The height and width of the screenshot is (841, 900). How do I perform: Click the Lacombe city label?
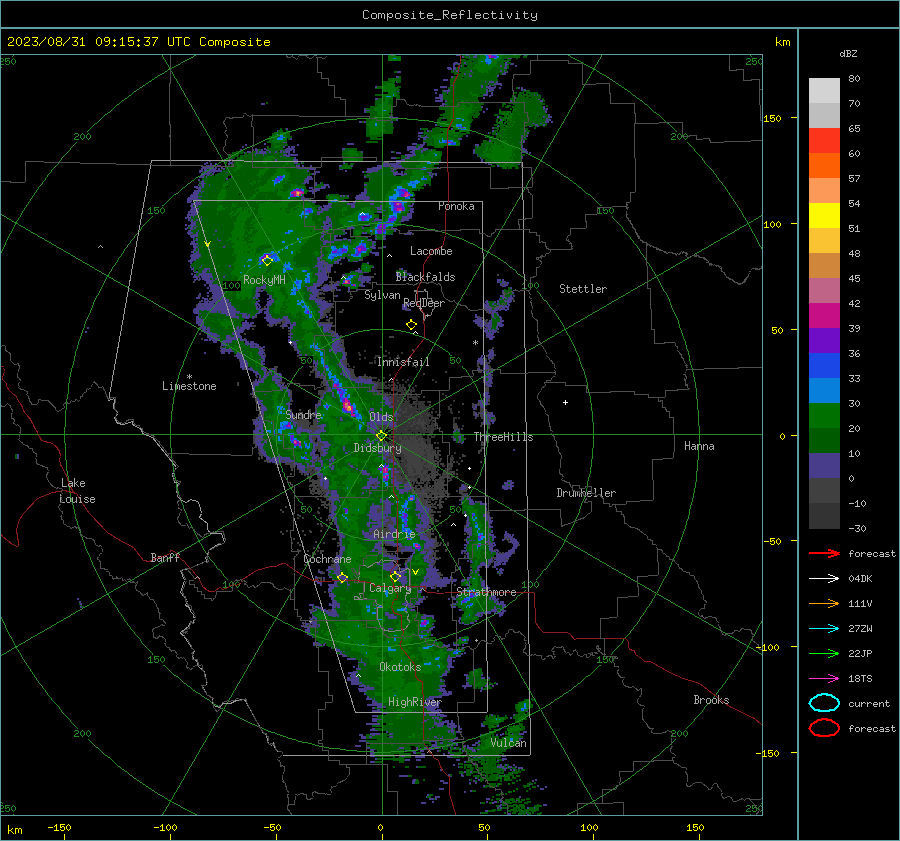tap(431, 251)
